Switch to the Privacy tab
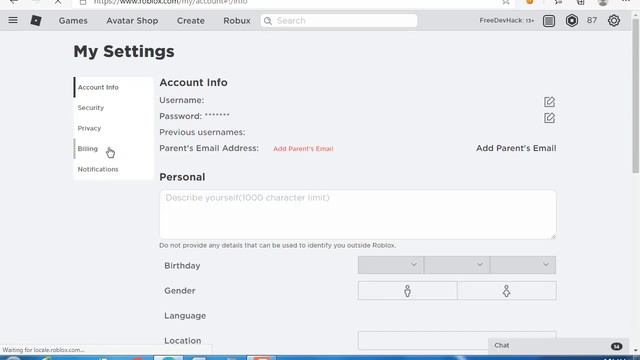640x360 pixels. tap(113, 128)
